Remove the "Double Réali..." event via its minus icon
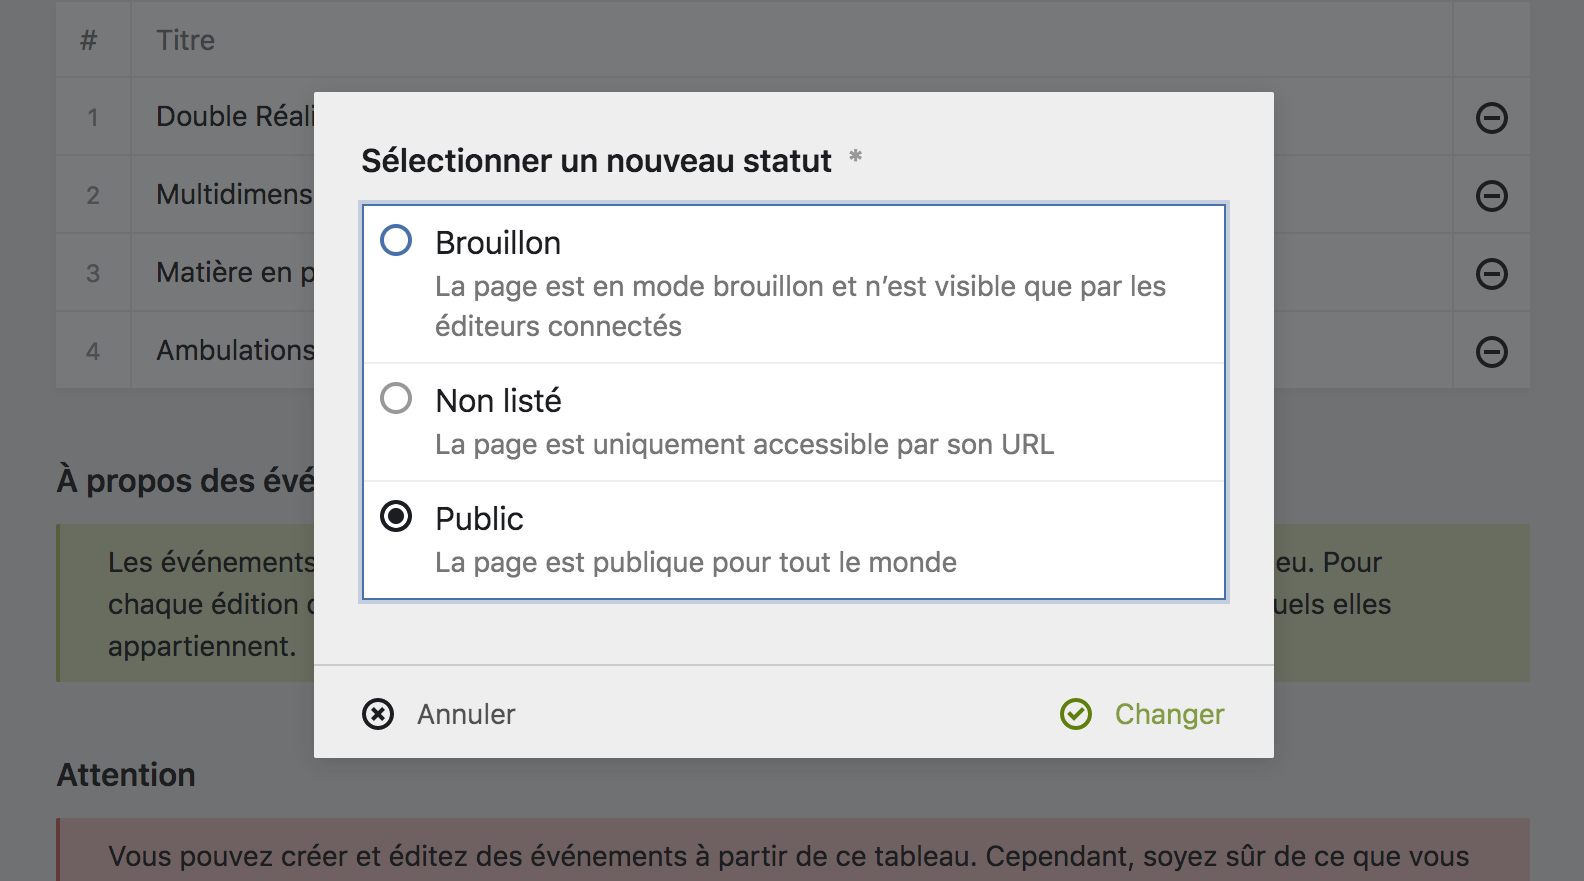 click(1491, 117)
